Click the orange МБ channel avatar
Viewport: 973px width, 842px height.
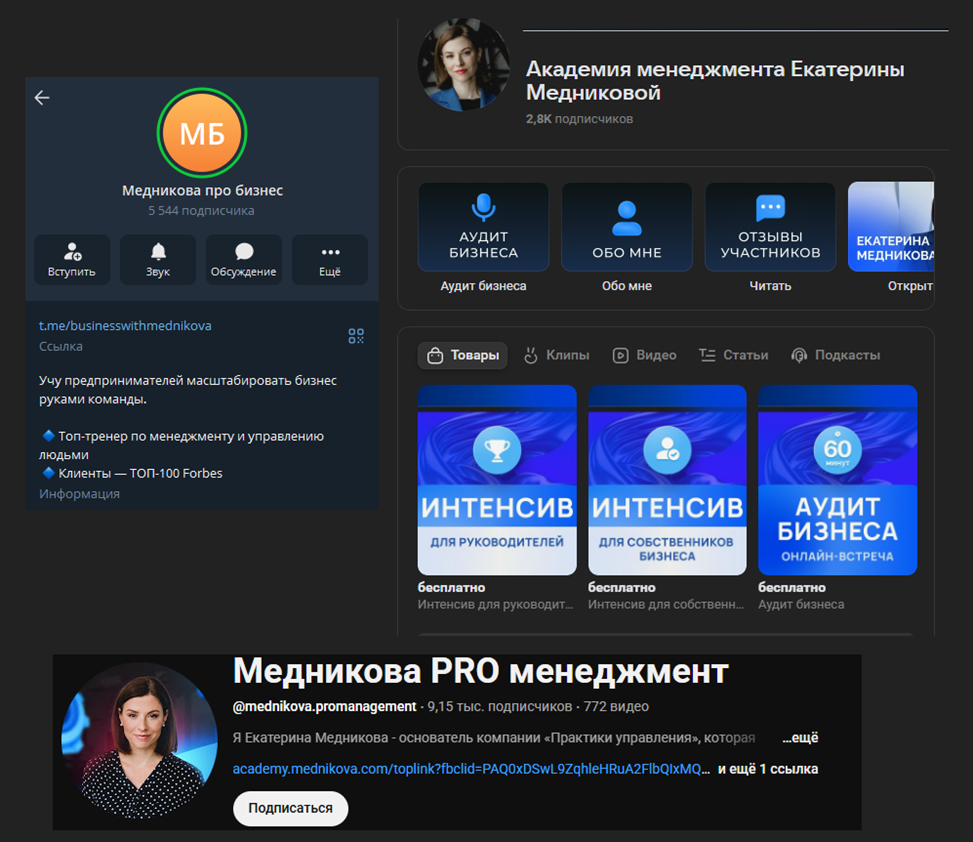(x=202, y=133)
